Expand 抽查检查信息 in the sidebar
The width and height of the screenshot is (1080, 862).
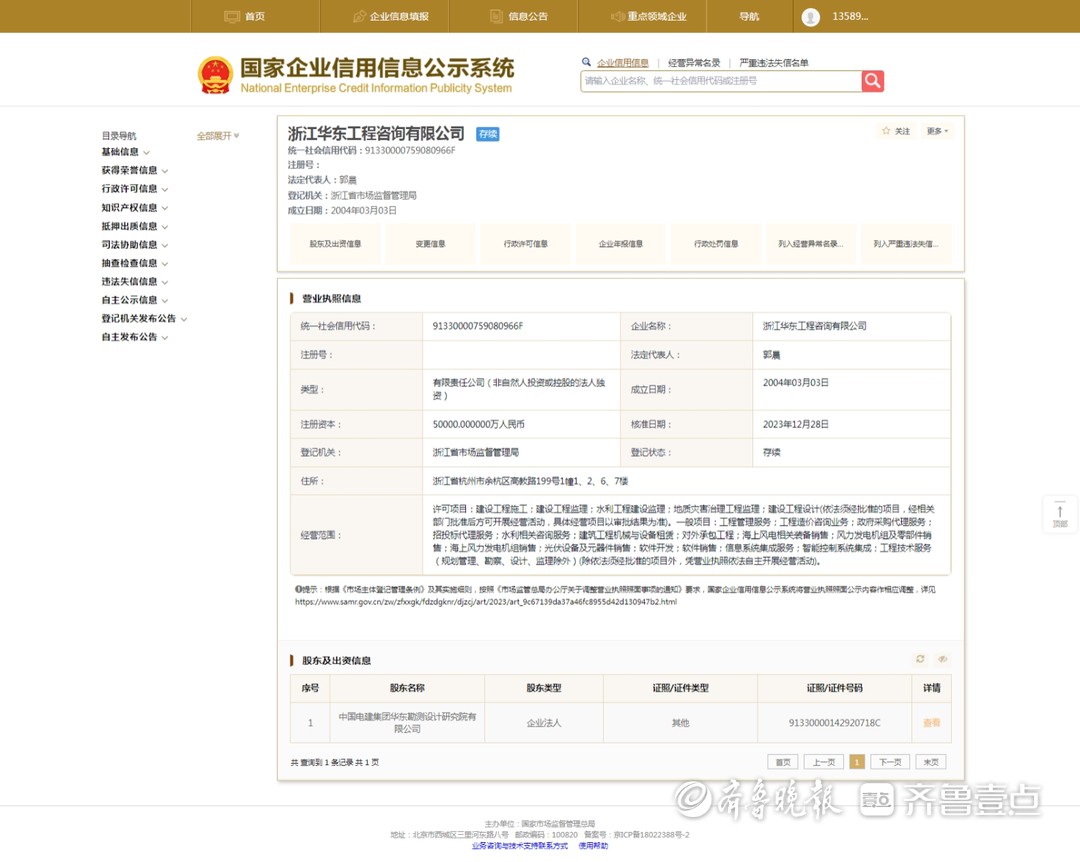click(134, 263)
